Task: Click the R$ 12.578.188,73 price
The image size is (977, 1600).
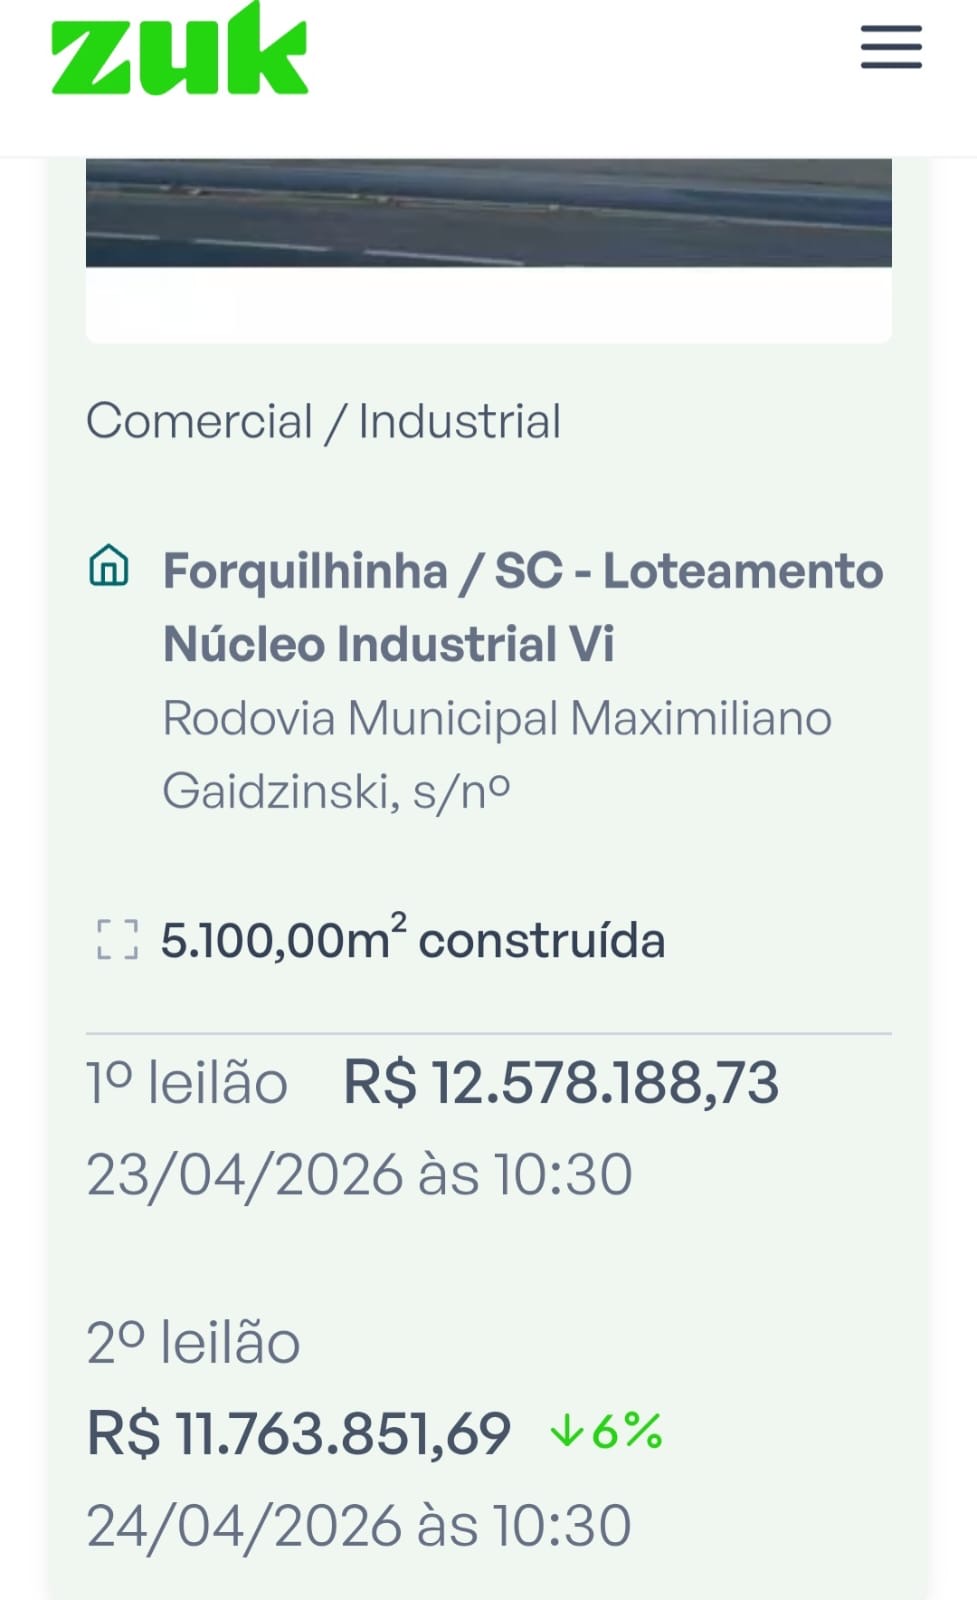Action: pyautogui.click(x=560, y=1083)
